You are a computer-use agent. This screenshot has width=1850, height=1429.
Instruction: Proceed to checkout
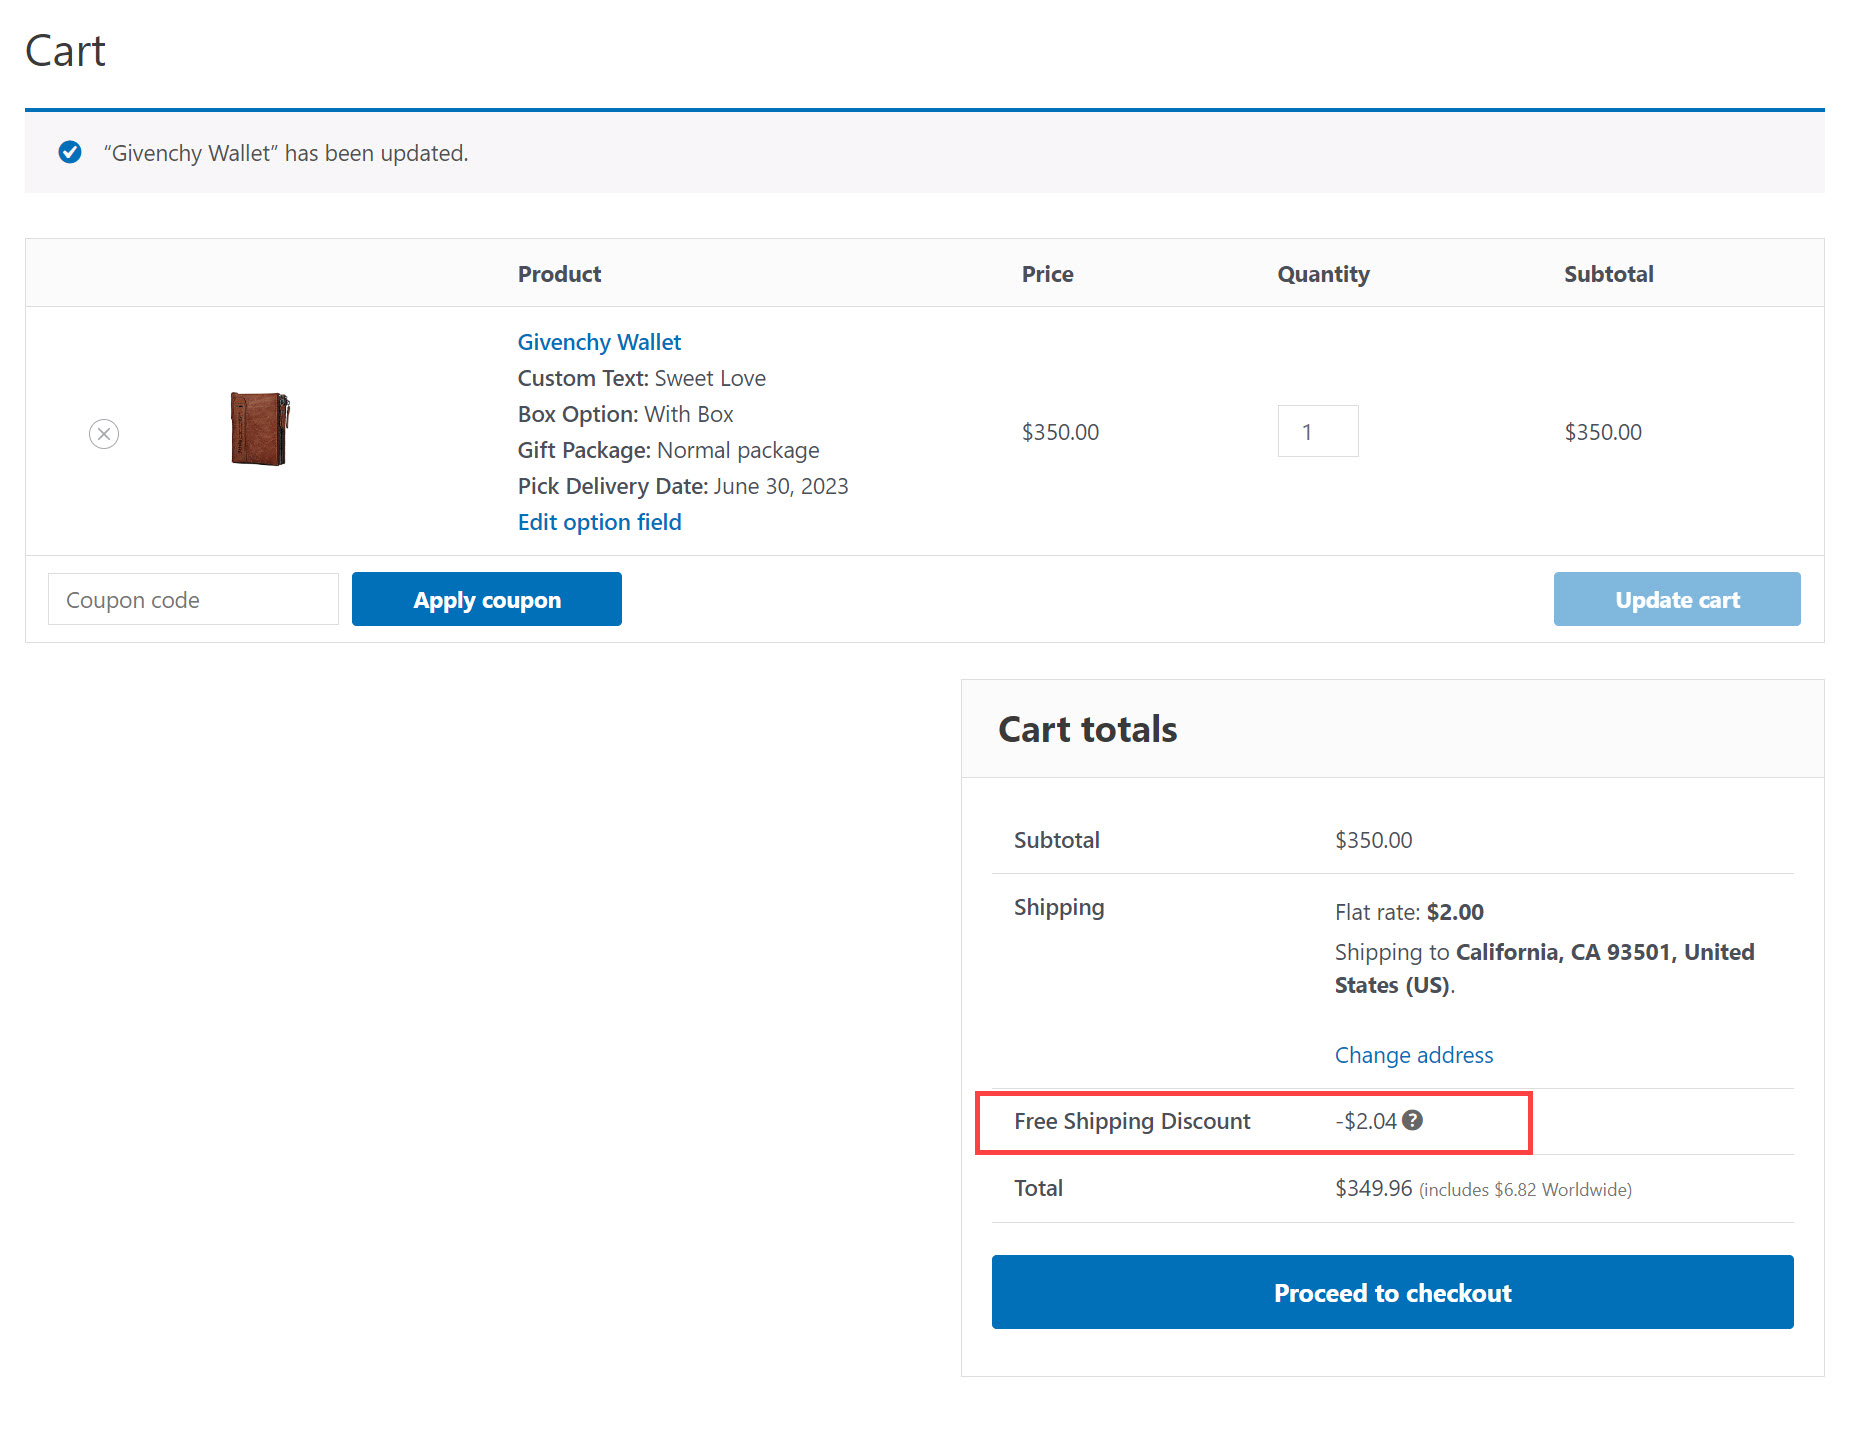click(1392, 1292)
